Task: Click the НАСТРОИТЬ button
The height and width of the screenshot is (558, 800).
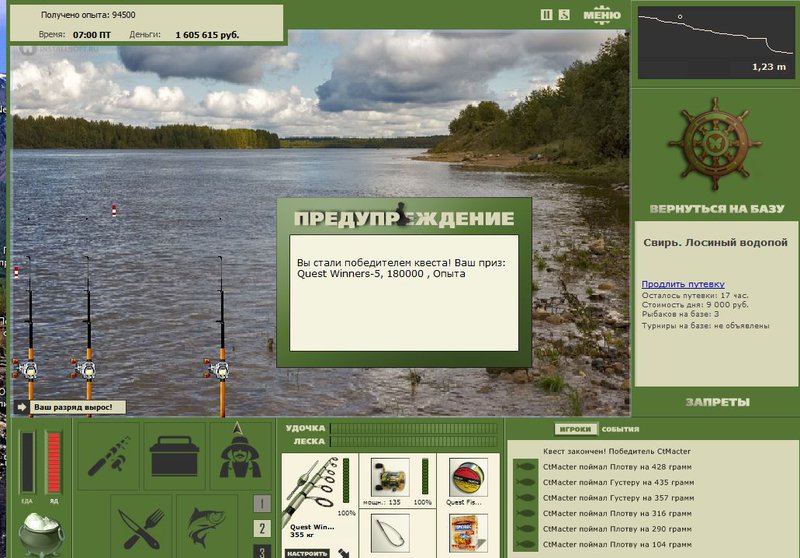Action: coord(307,553)
